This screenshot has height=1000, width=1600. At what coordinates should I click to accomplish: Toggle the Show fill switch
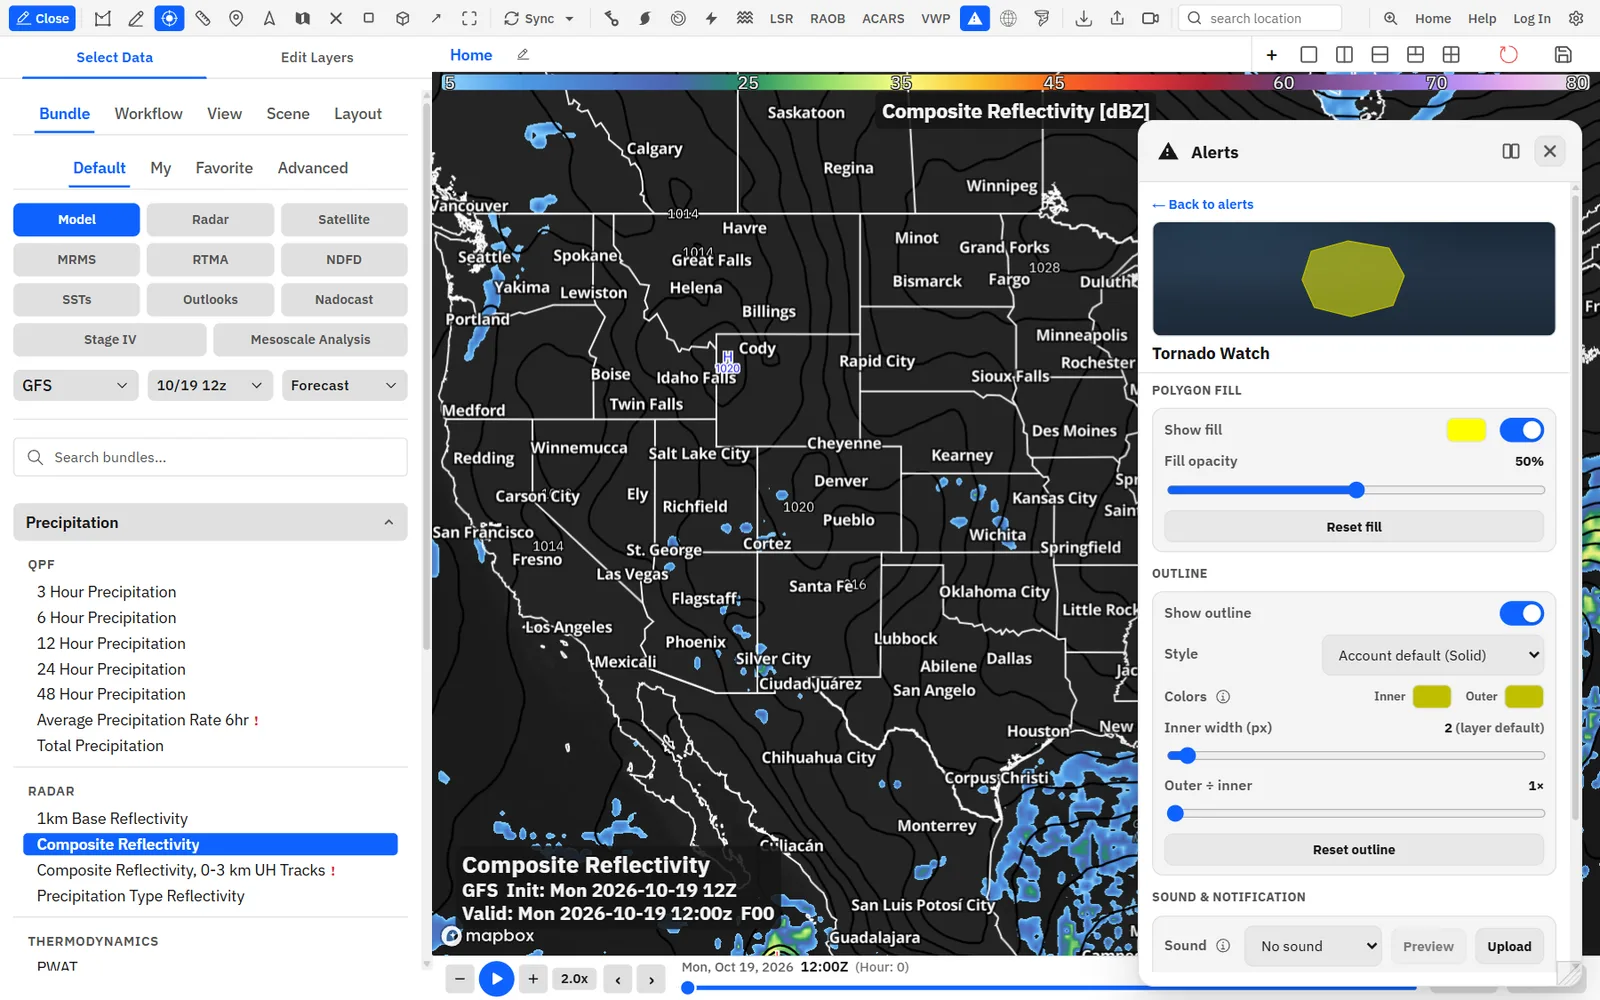point(1521,430)
